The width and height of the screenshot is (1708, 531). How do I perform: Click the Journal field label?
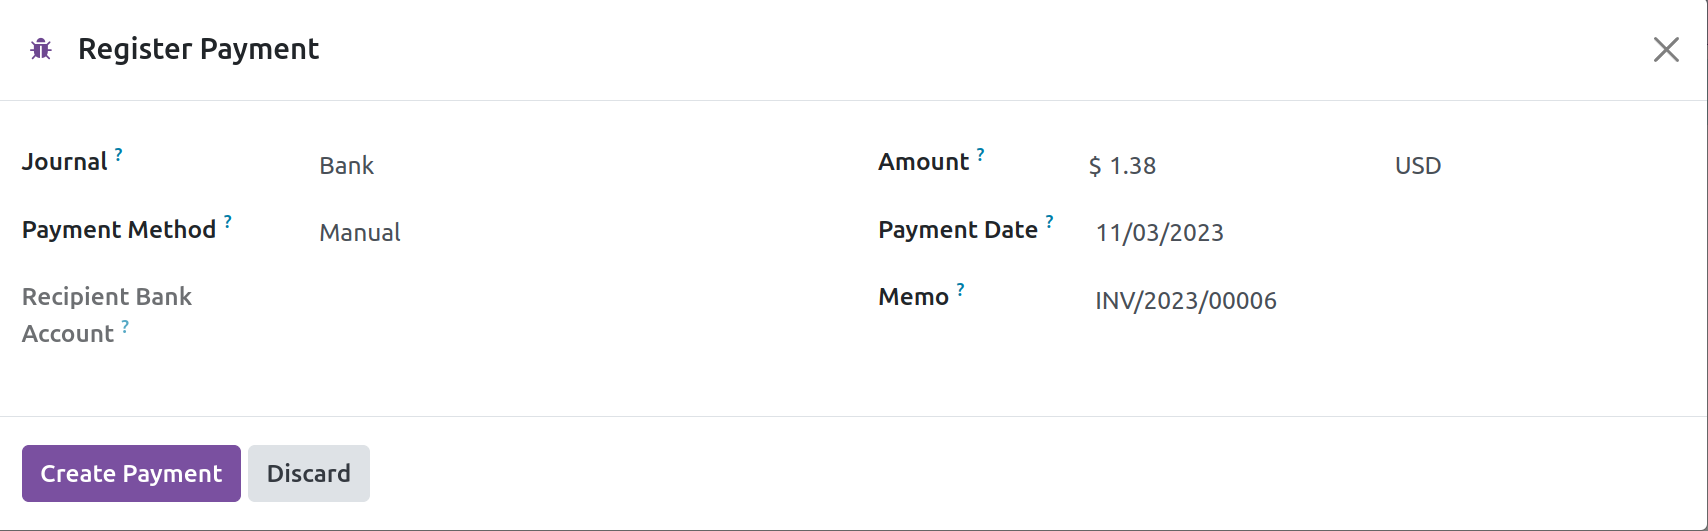[64, 162]
